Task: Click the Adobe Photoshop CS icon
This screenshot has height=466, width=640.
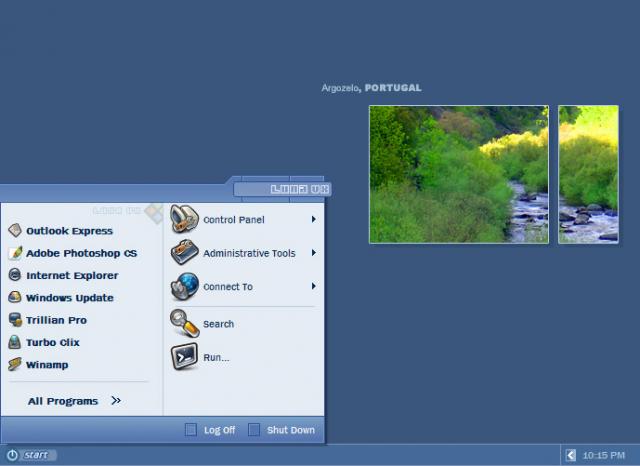Action: pyautogui.click(x=15, y=253)
